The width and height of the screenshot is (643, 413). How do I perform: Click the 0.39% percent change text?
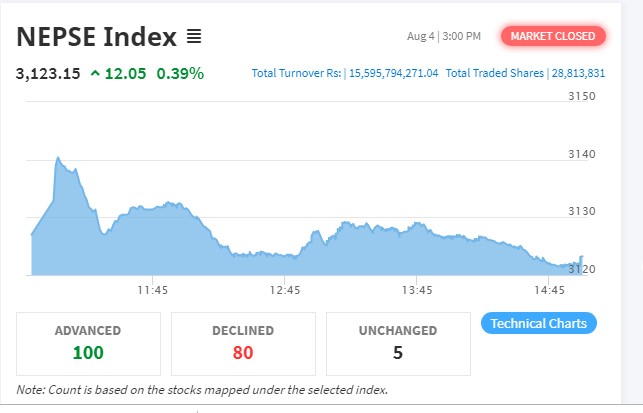(x=181, y=73)
